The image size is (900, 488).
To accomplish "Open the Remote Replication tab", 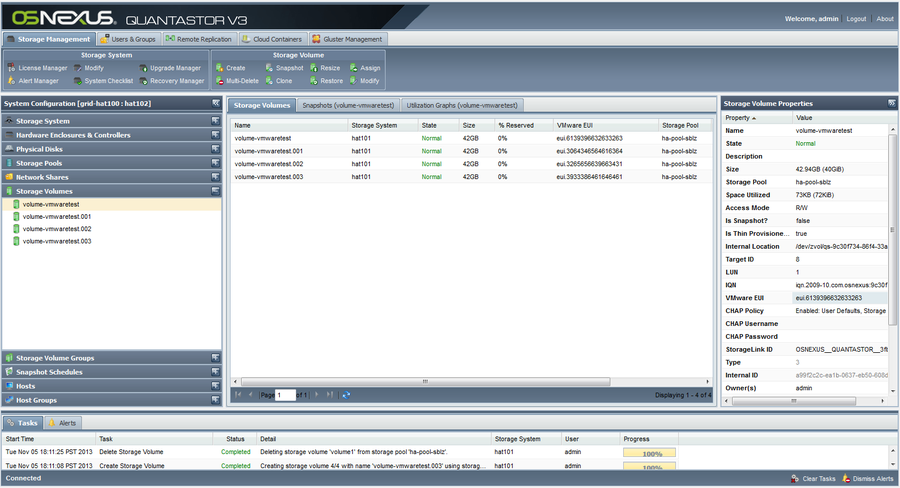I will [199, 39].
